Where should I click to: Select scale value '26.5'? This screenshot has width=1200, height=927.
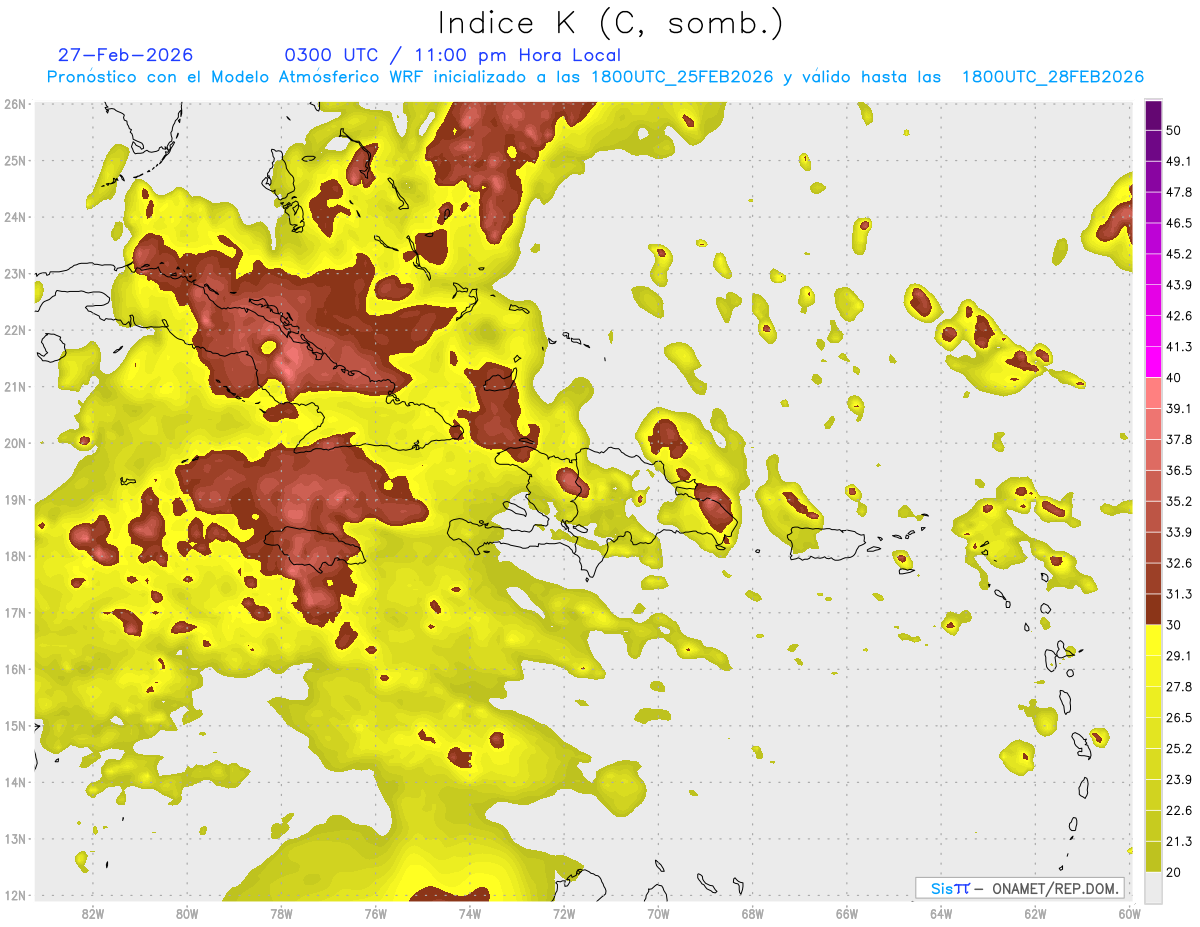pyautogui.click(x=1179, y=717)
